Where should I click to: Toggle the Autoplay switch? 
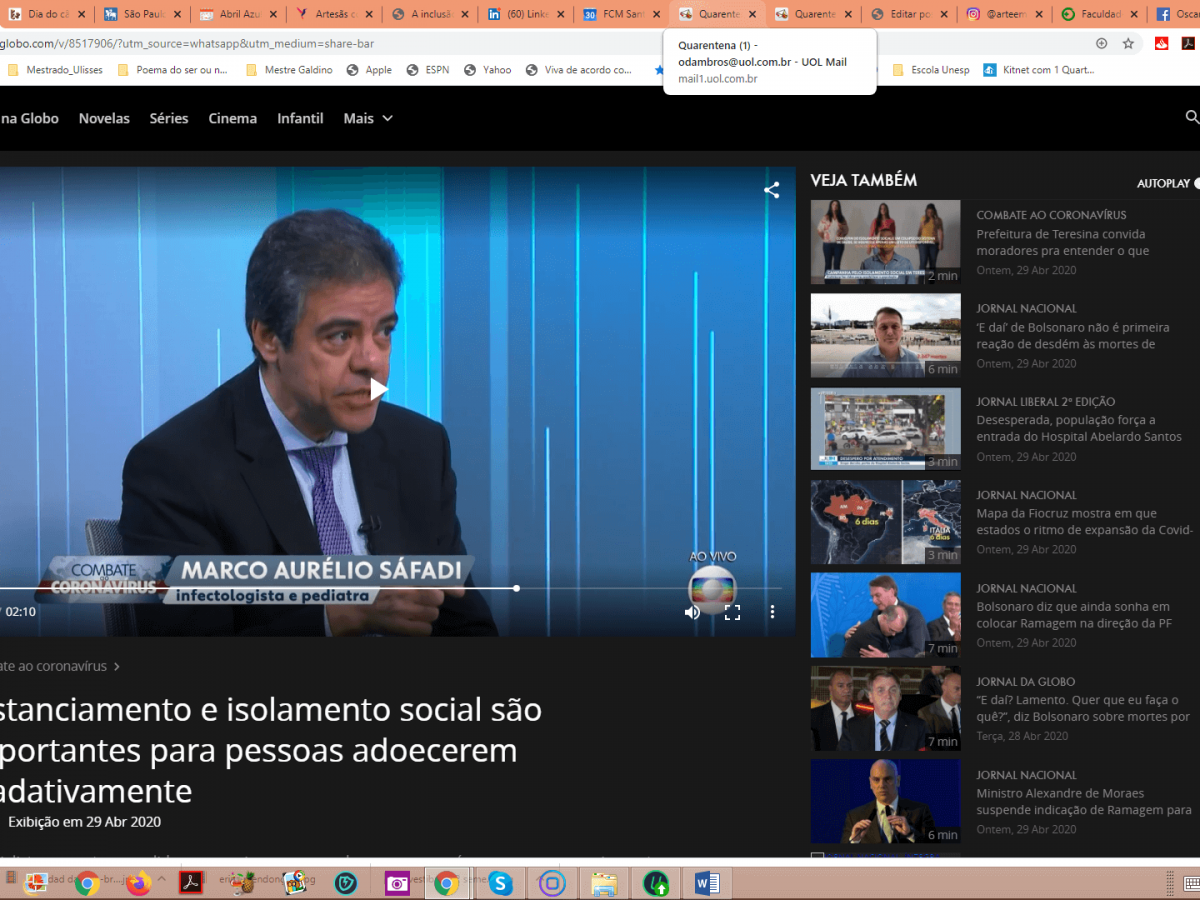(1196, 183)
